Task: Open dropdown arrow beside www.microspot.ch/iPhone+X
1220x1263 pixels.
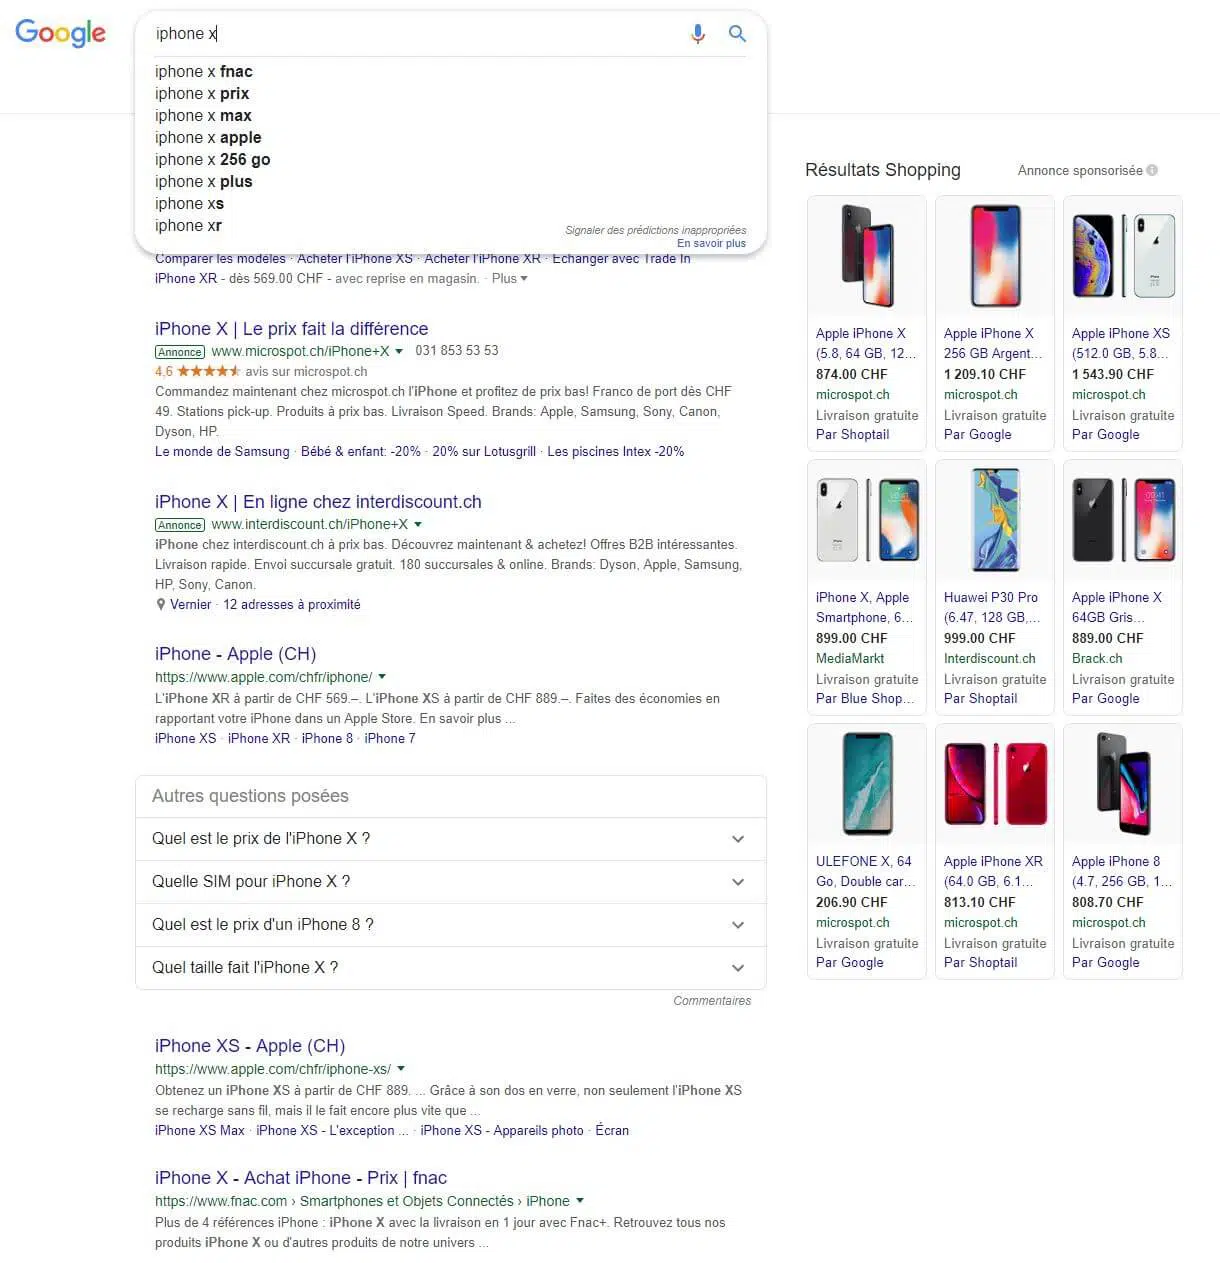Action: [x=399, y=352]
